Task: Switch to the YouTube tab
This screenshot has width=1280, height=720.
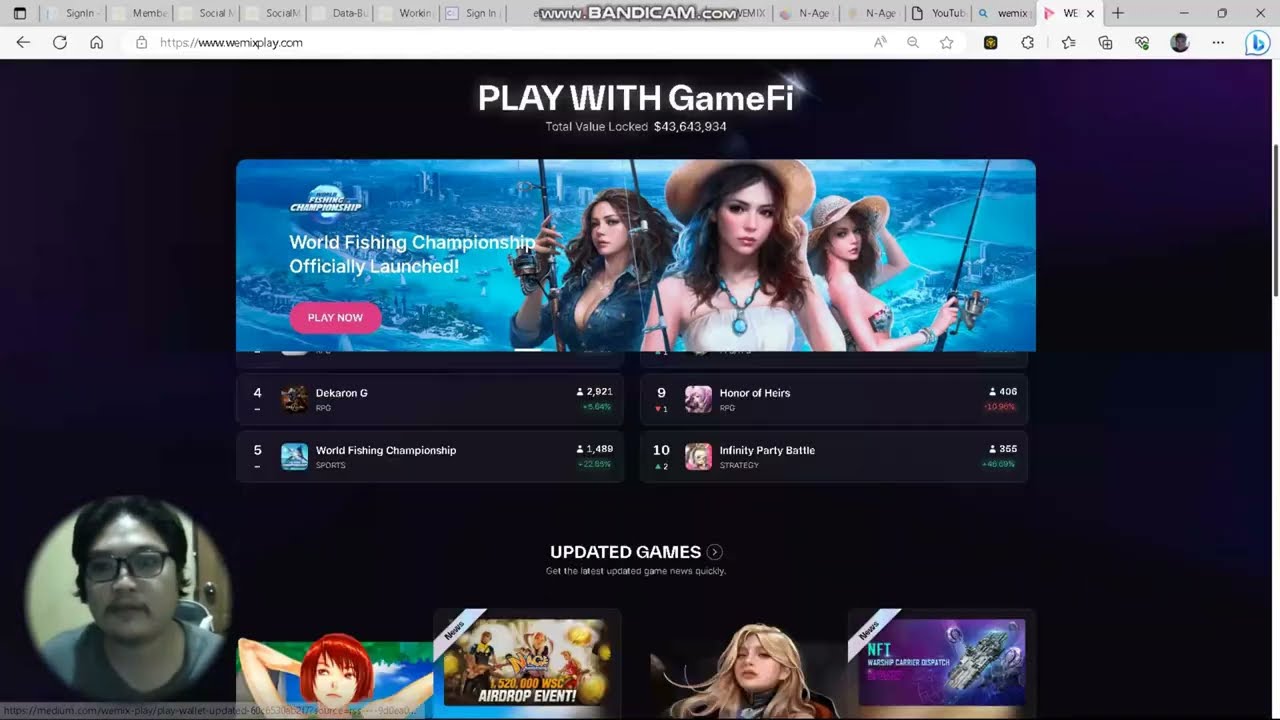Action: pyautogui.click(x=937, y=13)
